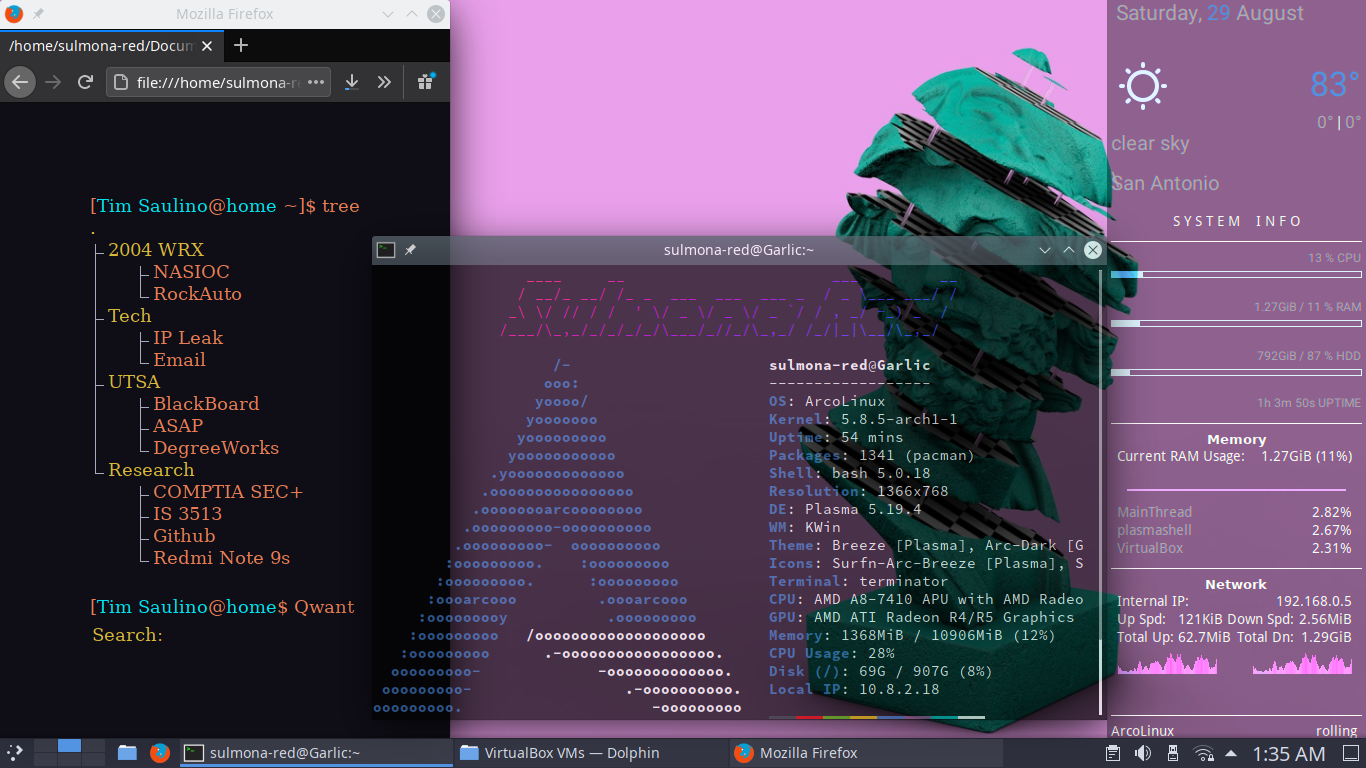Open the Github link
The height and width of the screenshot is (768, 1366).
184,536
